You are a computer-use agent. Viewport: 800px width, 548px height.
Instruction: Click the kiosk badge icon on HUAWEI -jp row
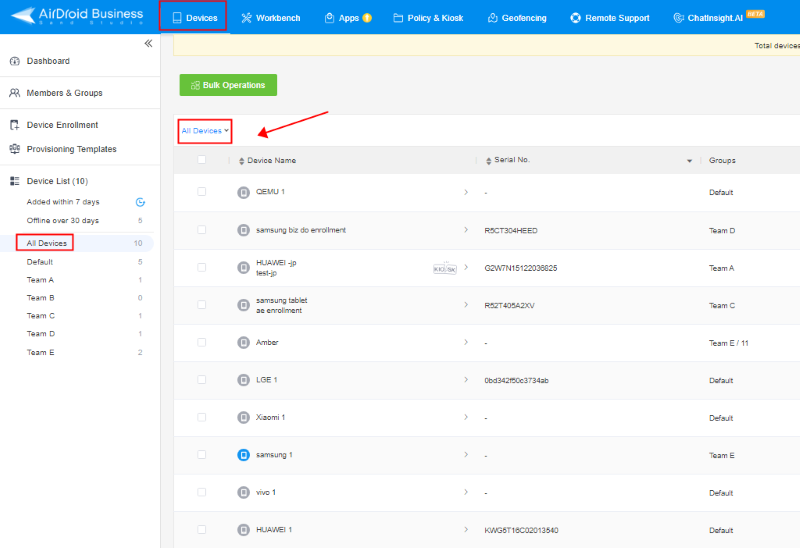click(x=444, y=268)
